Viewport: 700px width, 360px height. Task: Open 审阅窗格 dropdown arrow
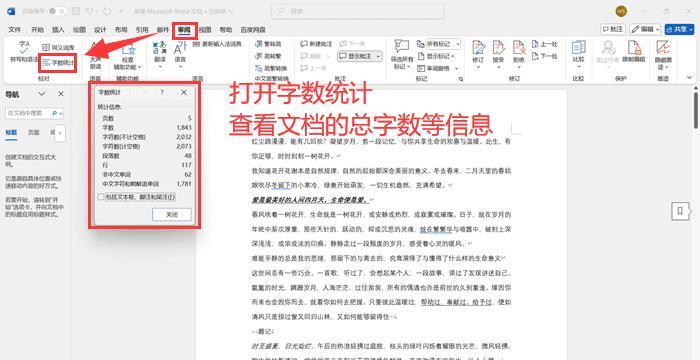pos(457,68)
